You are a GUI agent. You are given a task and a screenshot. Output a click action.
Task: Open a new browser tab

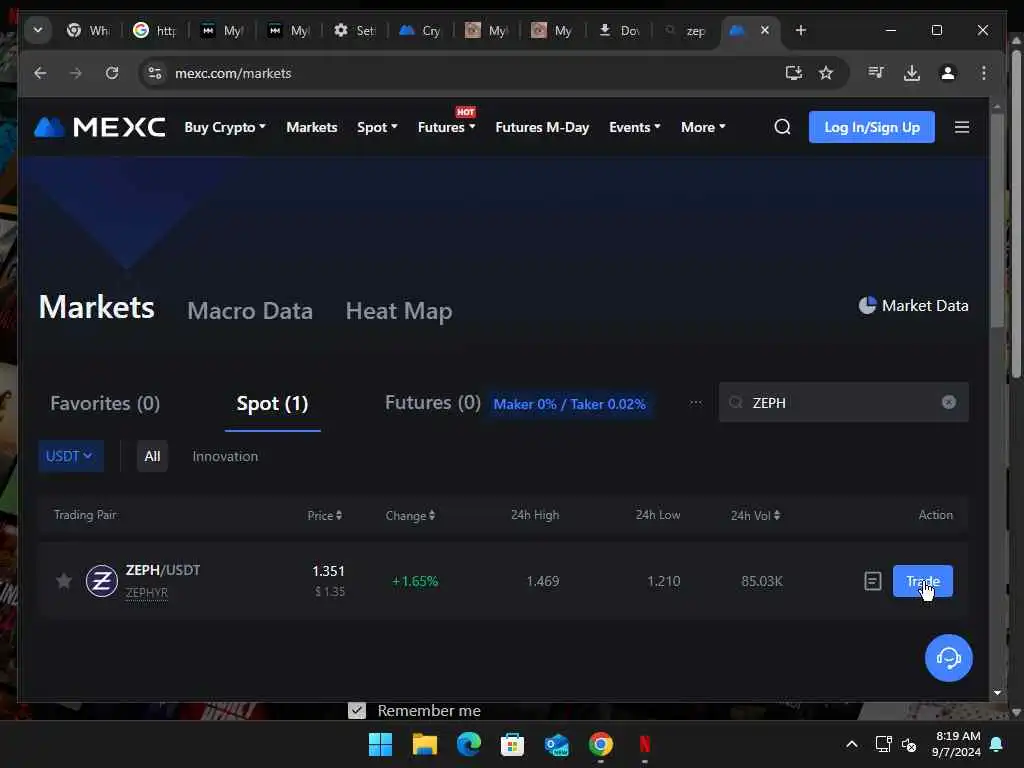point(801,30)
